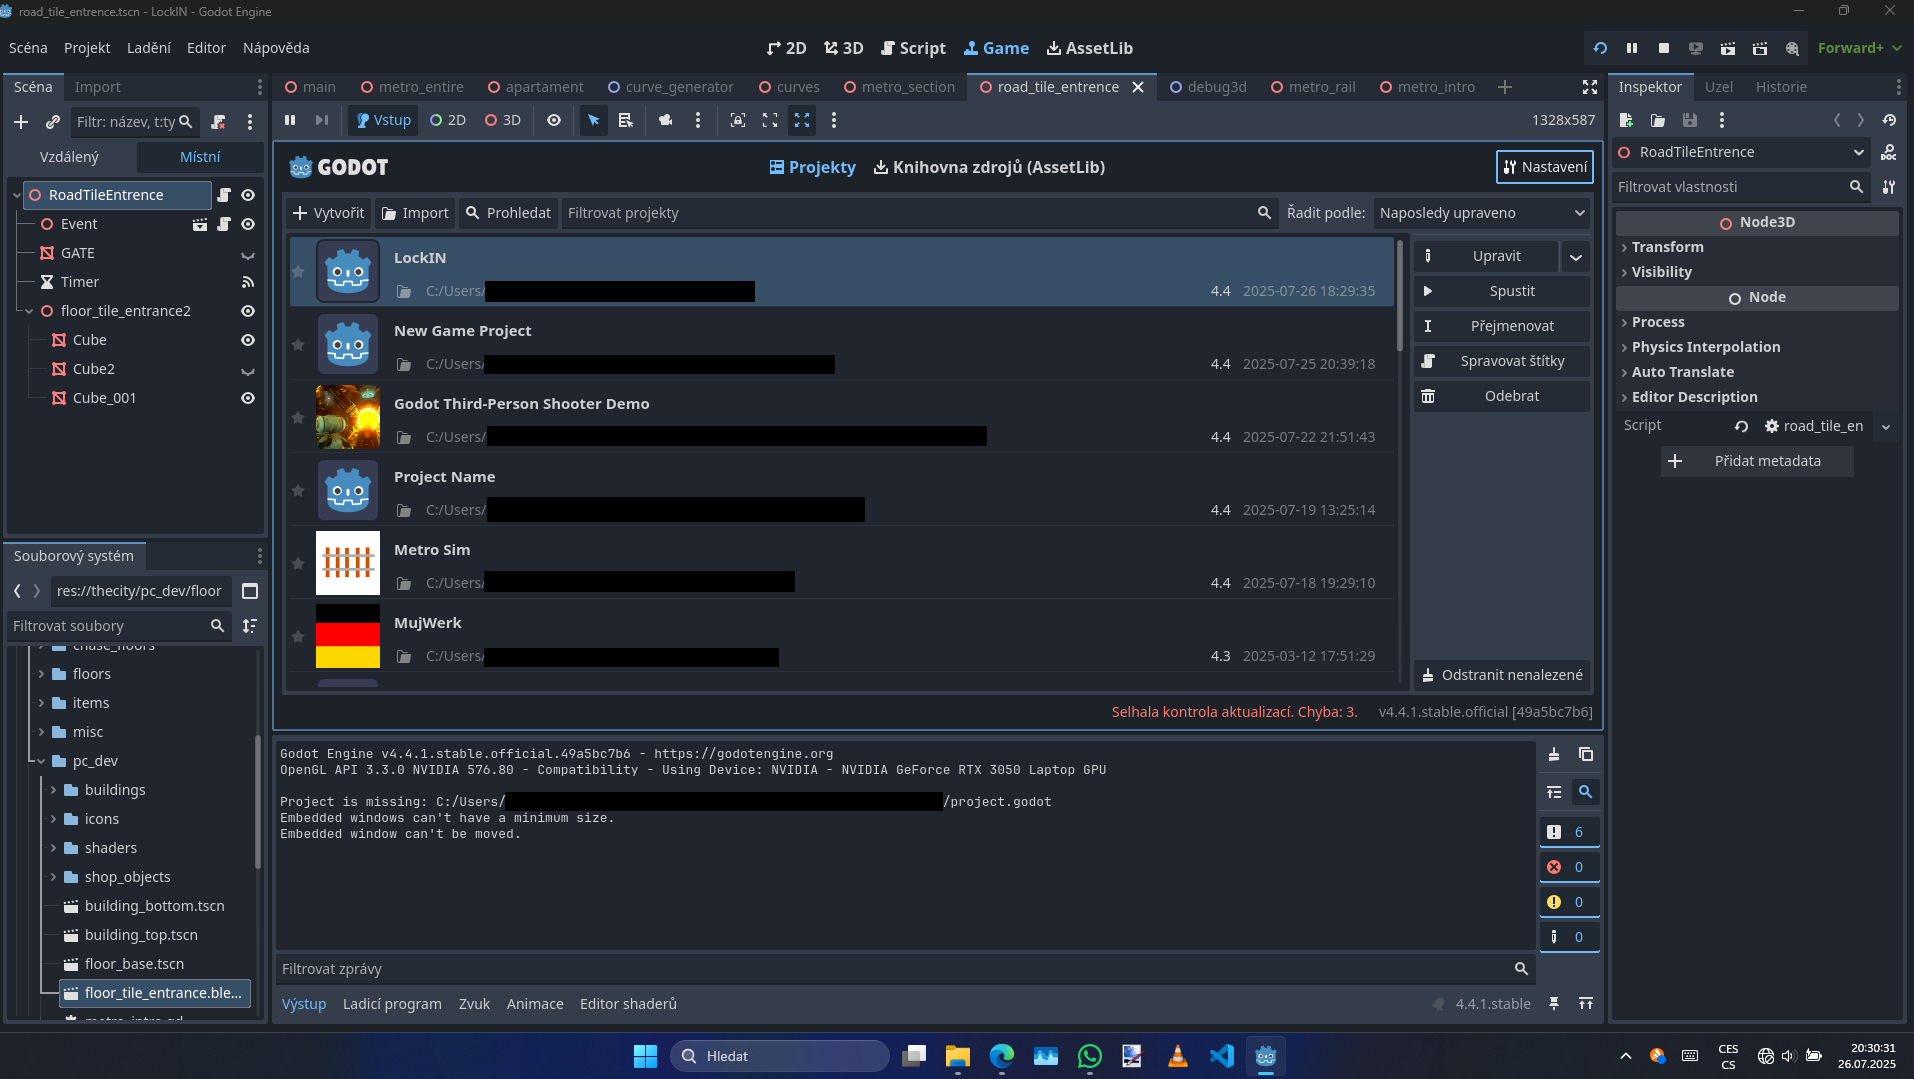Toggle standard messages filter showing 6
The image size is (1914, 1079).
click(1569, 832)
